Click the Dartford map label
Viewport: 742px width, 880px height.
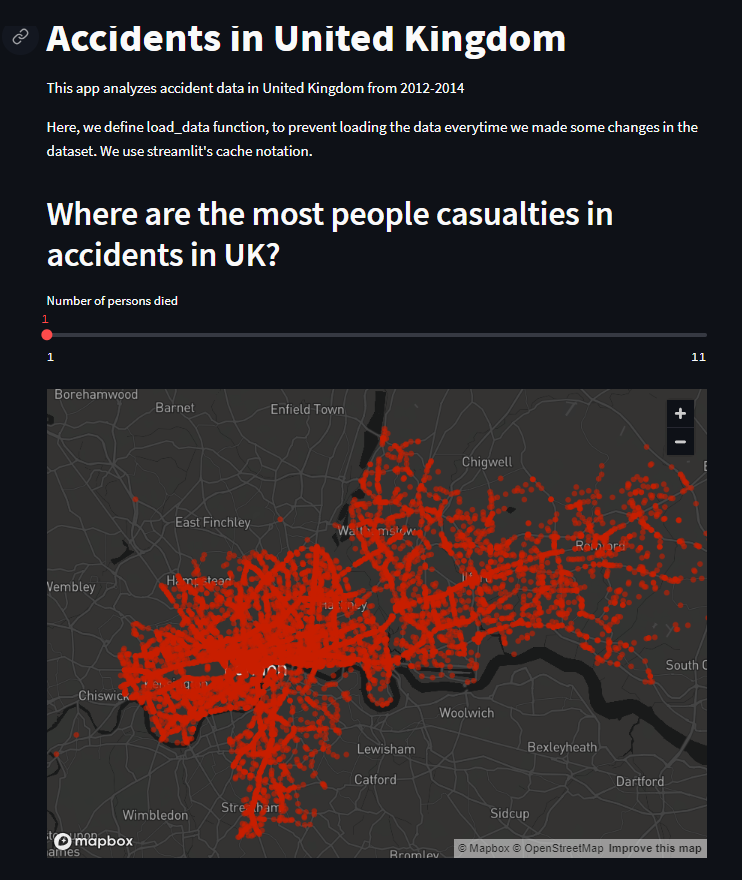pyautogui.click(x=639, y=781)
